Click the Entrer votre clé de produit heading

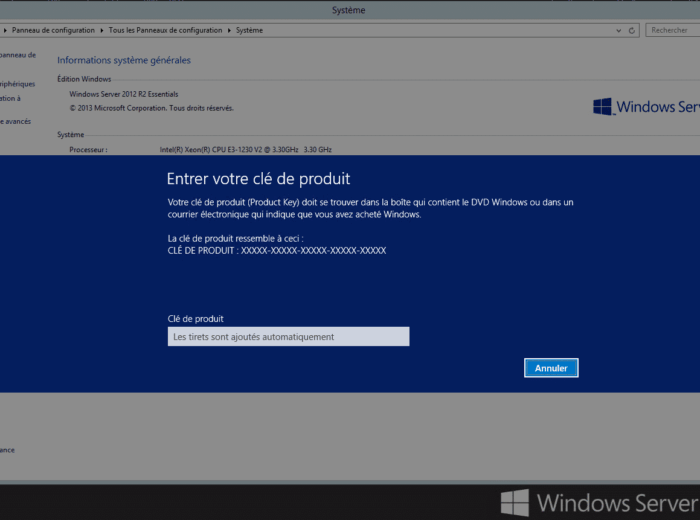(x=258, y=179)
